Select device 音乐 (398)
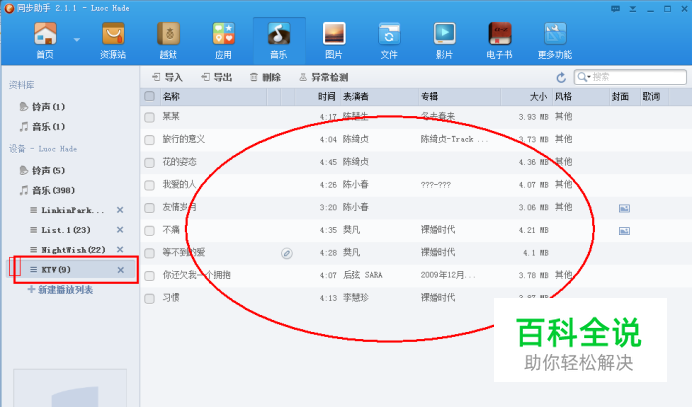692x407 pixels. click(47, 190)
